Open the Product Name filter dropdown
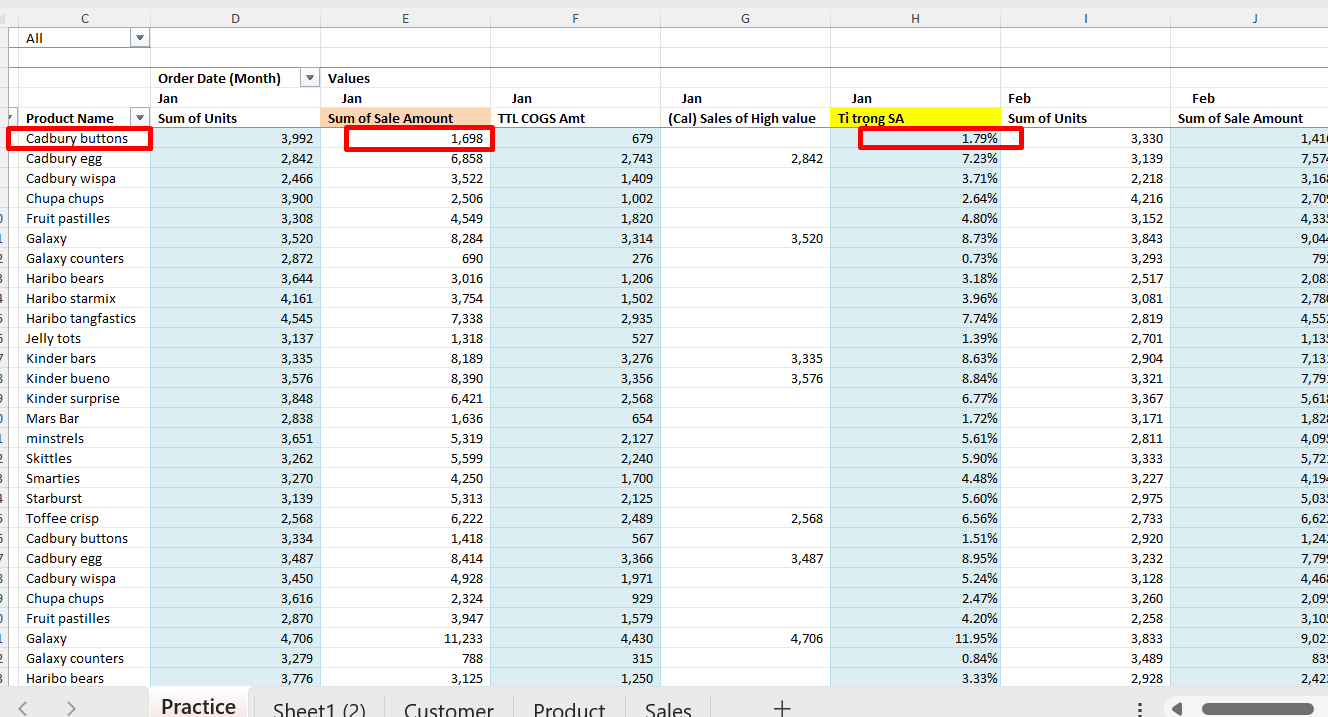The height and width of the screenshot is (717, 1328). (140, 118)
